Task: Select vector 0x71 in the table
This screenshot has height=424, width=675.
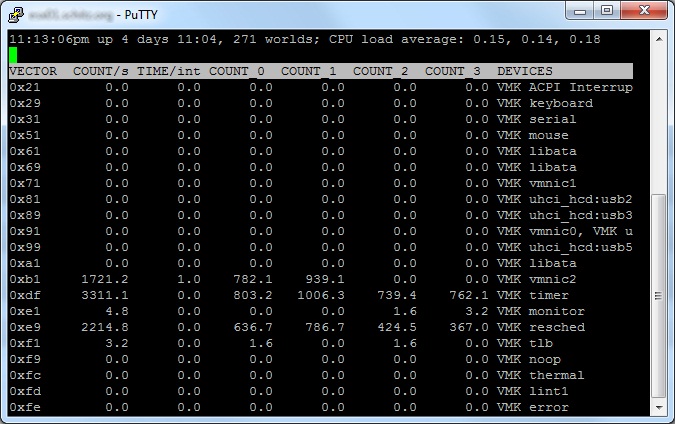Action: click(25, 183)
